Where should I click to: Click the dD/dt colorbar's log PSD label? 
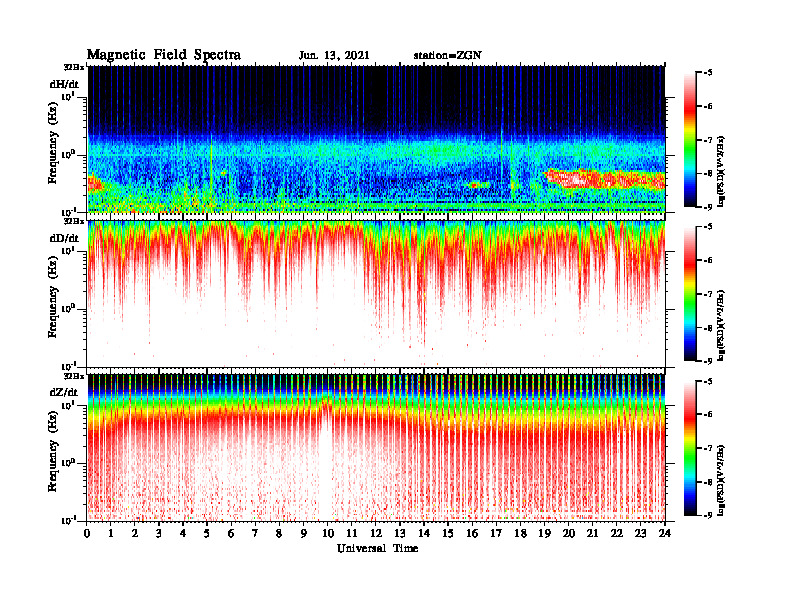[x=722, y=326]
